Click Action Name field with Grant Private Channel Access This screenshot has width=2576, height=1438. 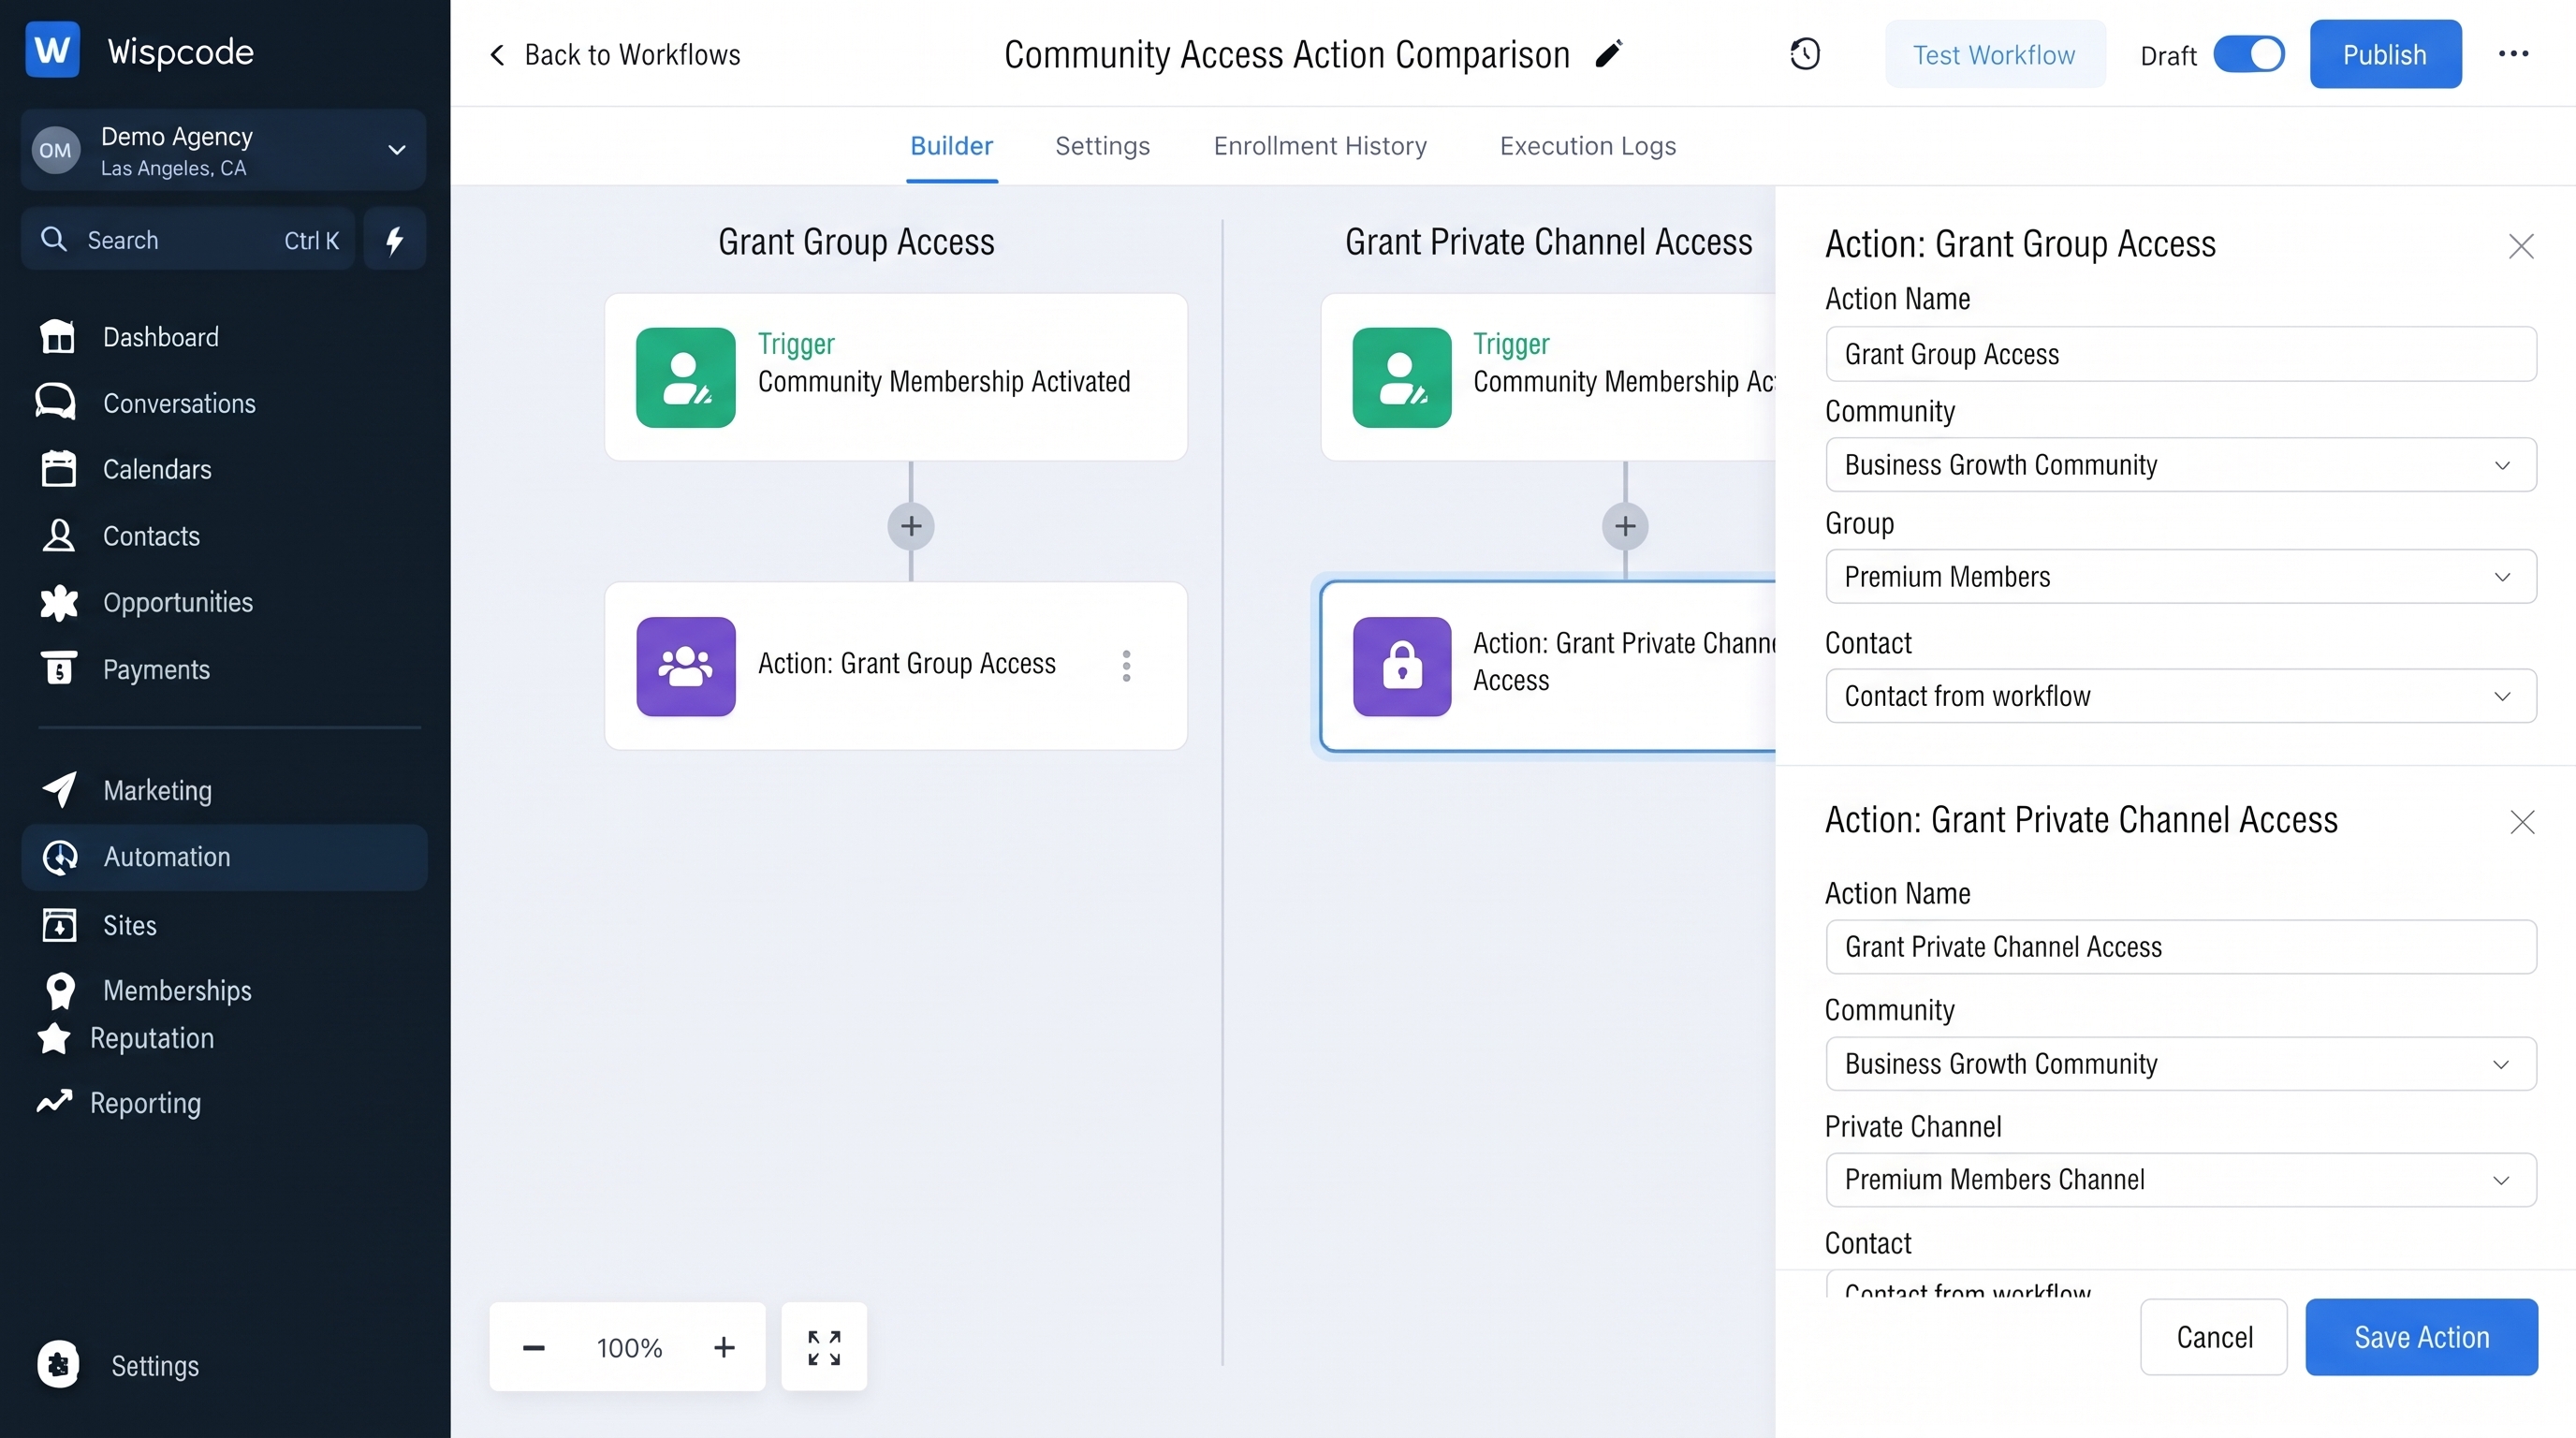click(x=2180, y=947)
